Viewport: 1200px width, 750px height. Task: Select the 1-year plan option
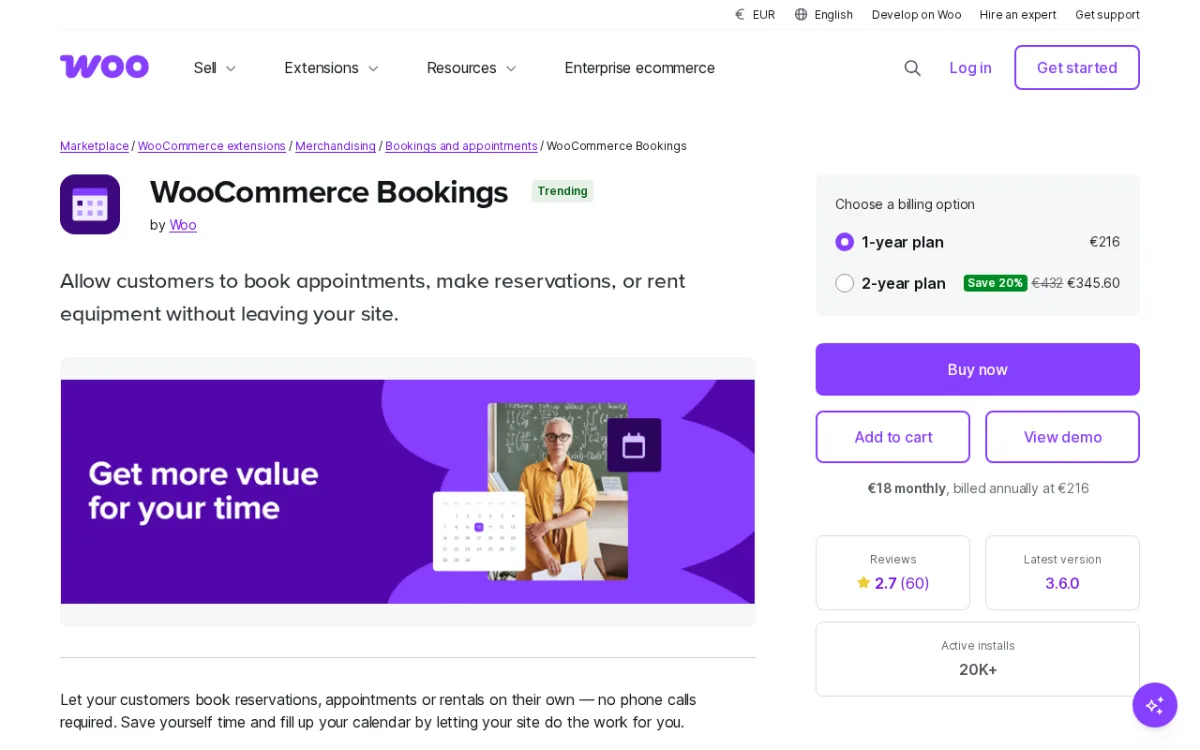[844, 242]
